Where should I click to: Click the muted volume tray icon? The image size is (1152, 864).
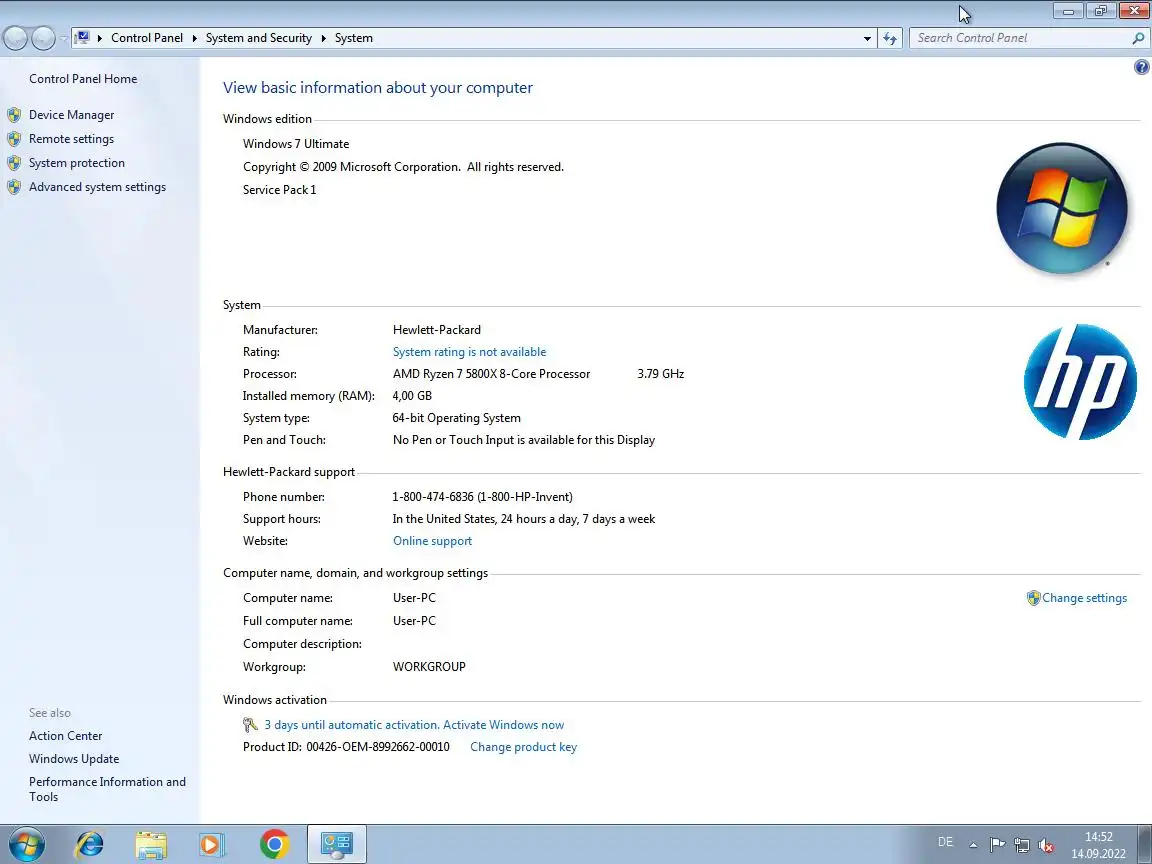(x=1046, y=846)
